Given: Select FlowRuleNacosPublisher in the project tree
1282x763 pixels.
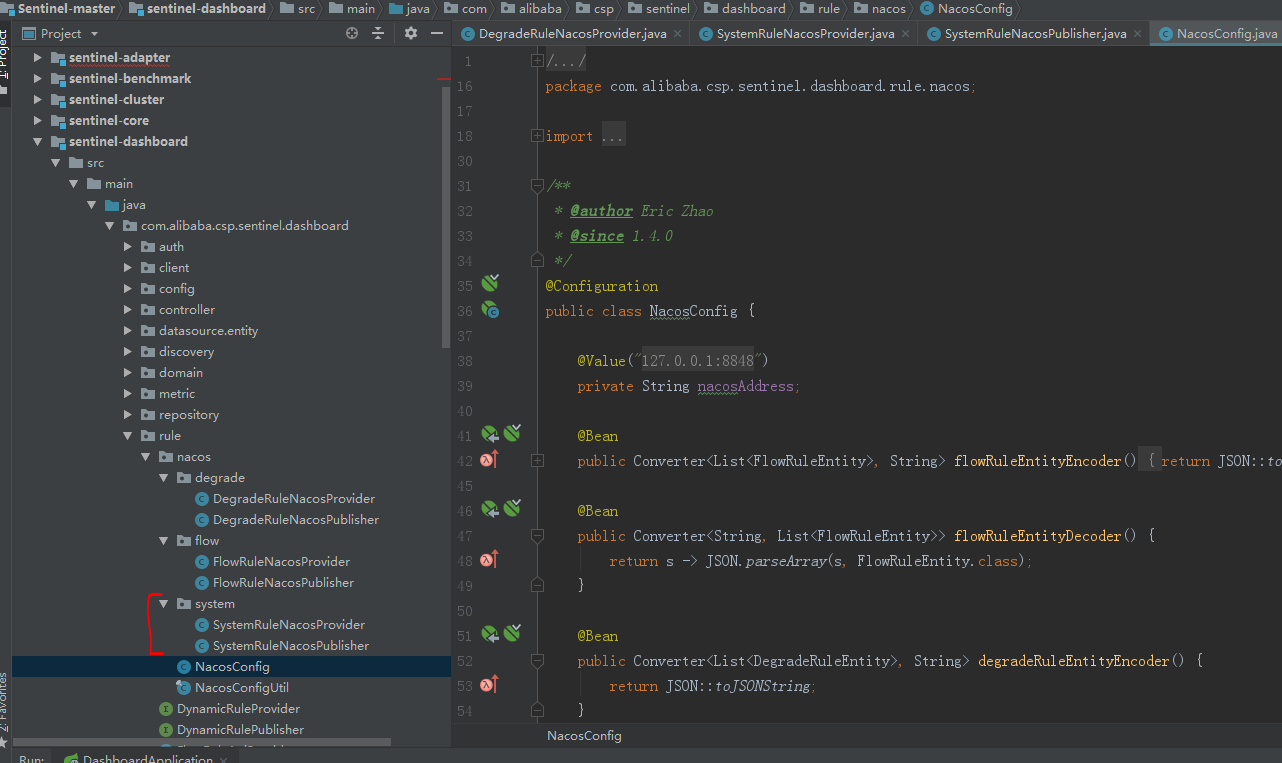Looking at the screenshot, I should 283,583.
